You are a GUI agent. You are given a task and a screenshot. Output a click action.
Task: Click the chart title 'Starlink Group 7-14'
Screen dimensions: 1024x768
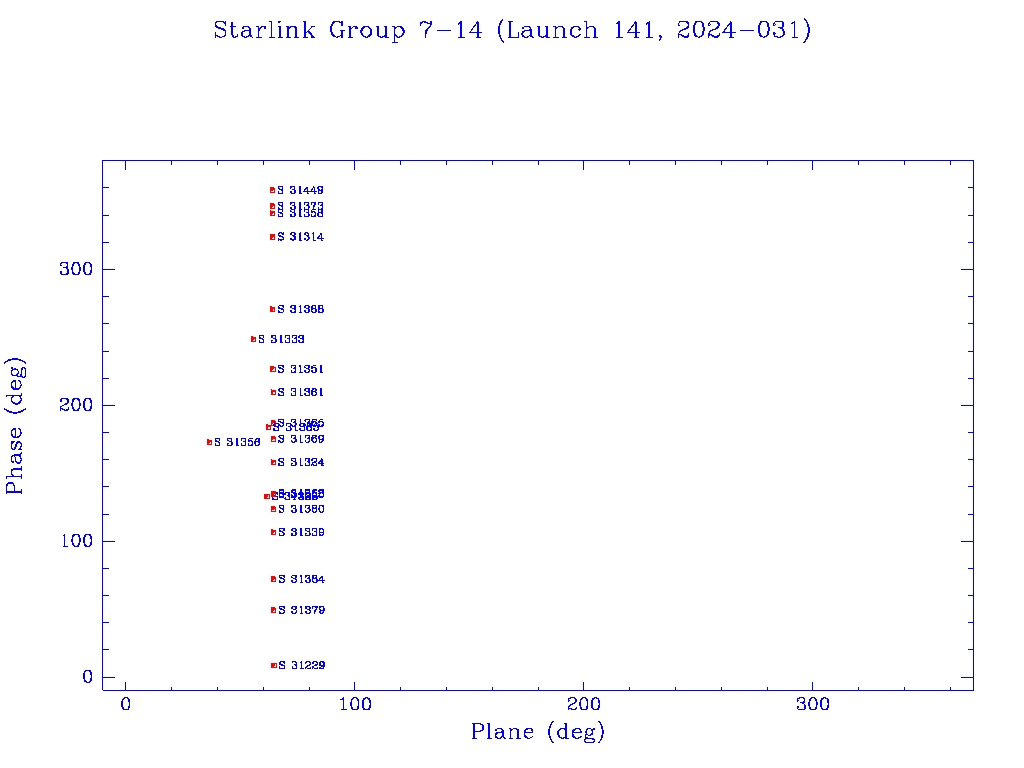click(347, 30)
